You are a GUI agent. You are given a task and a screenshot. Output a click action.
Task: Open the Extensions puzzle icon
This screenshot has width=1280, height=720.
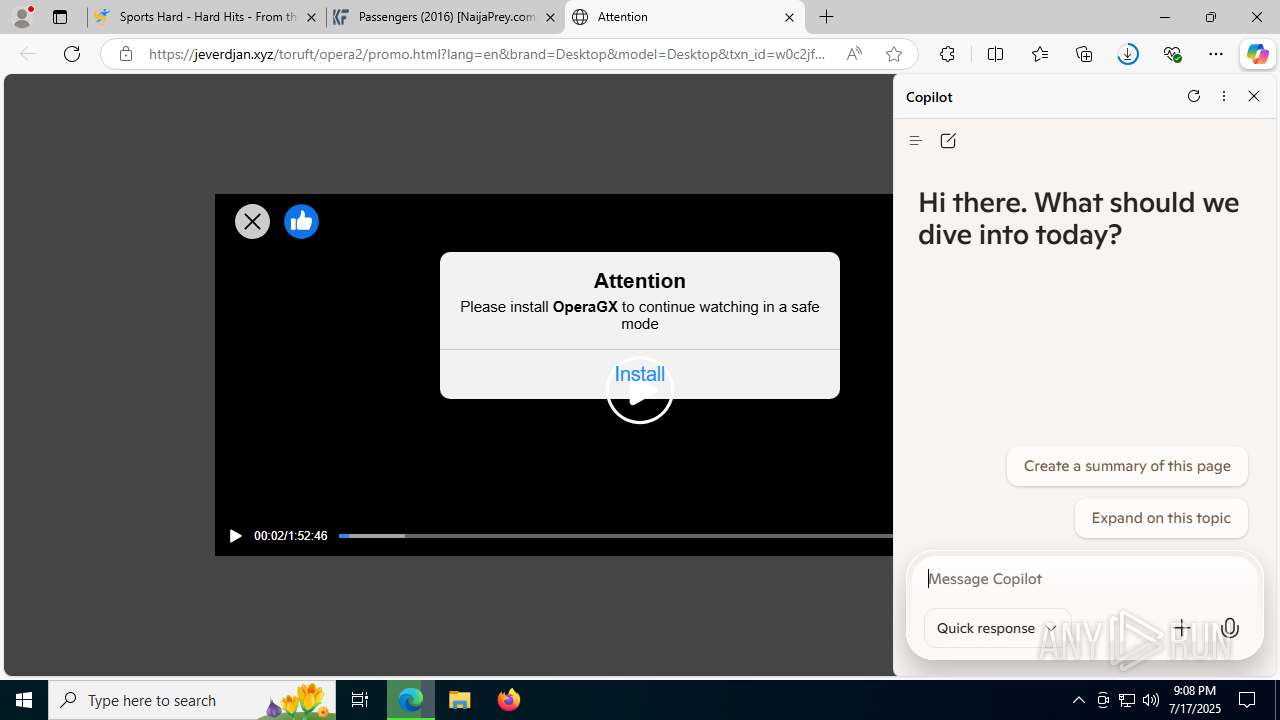947,54
